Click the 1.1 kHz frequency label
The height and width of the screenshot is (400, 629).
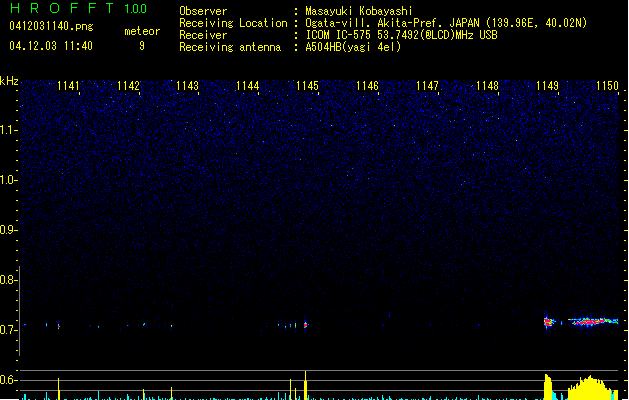[8, 130]
